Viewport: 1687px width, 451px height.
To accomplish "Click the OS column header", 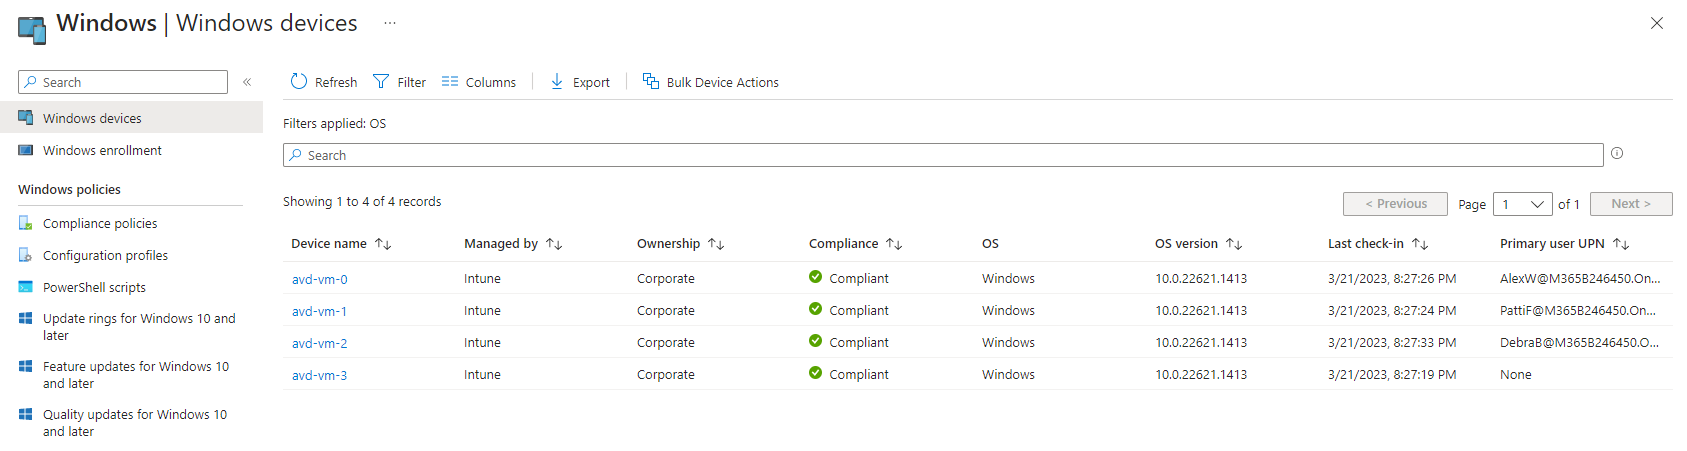I will pos(990,244).
